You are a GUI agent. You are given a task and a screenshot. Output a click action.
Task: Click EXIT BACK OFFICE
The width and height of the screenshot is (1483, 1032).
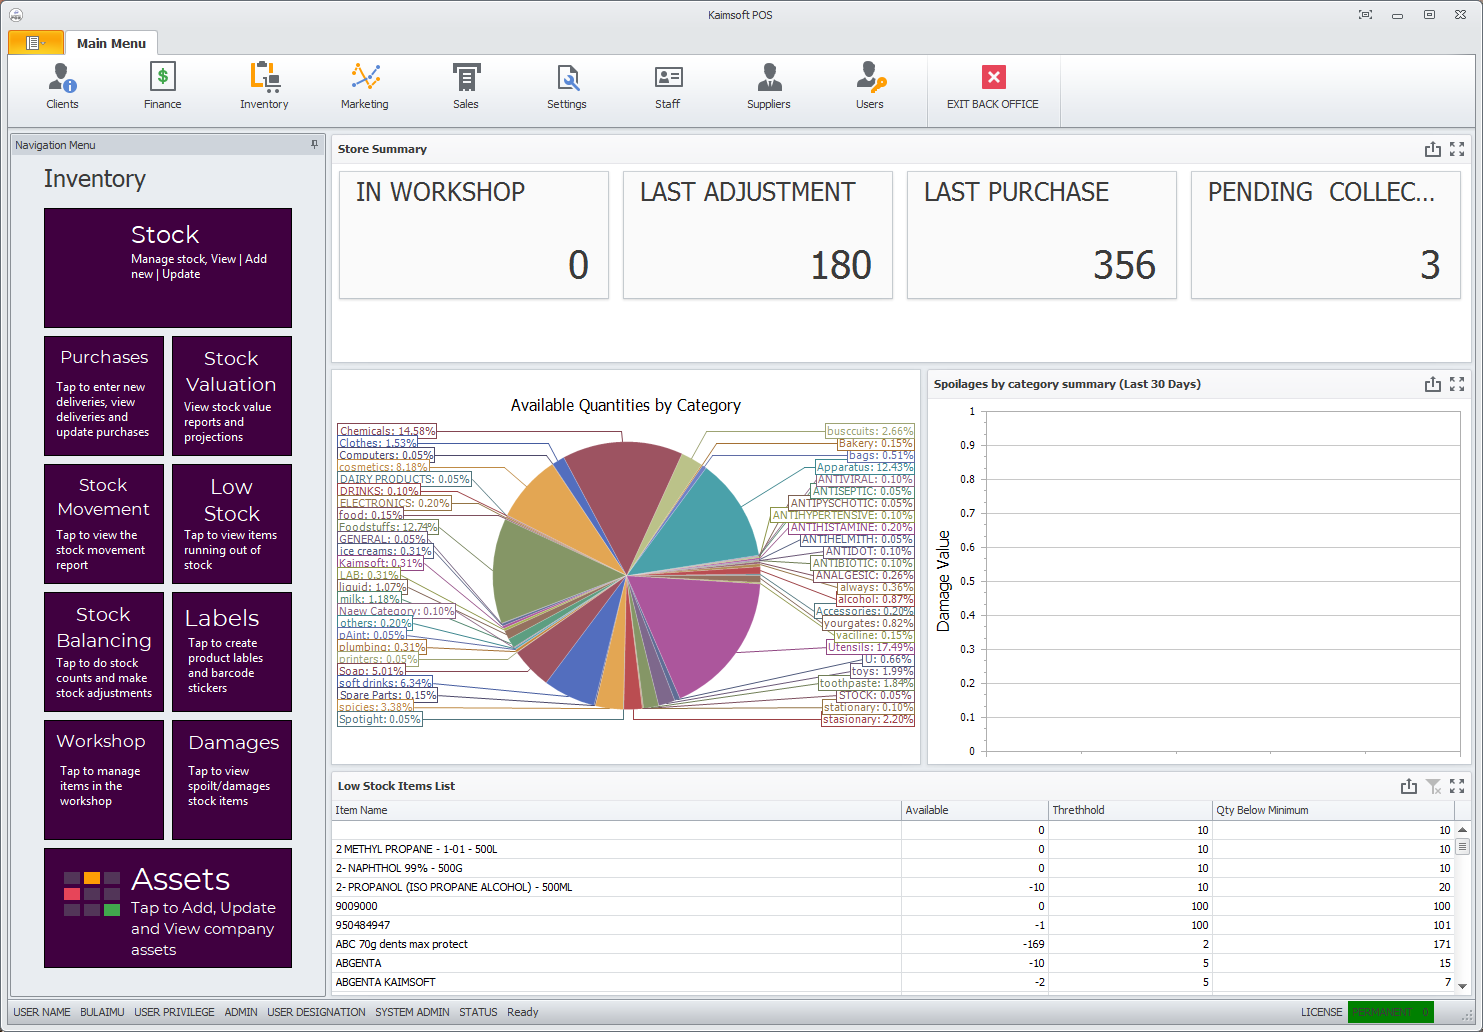click(x=993, y=86)
